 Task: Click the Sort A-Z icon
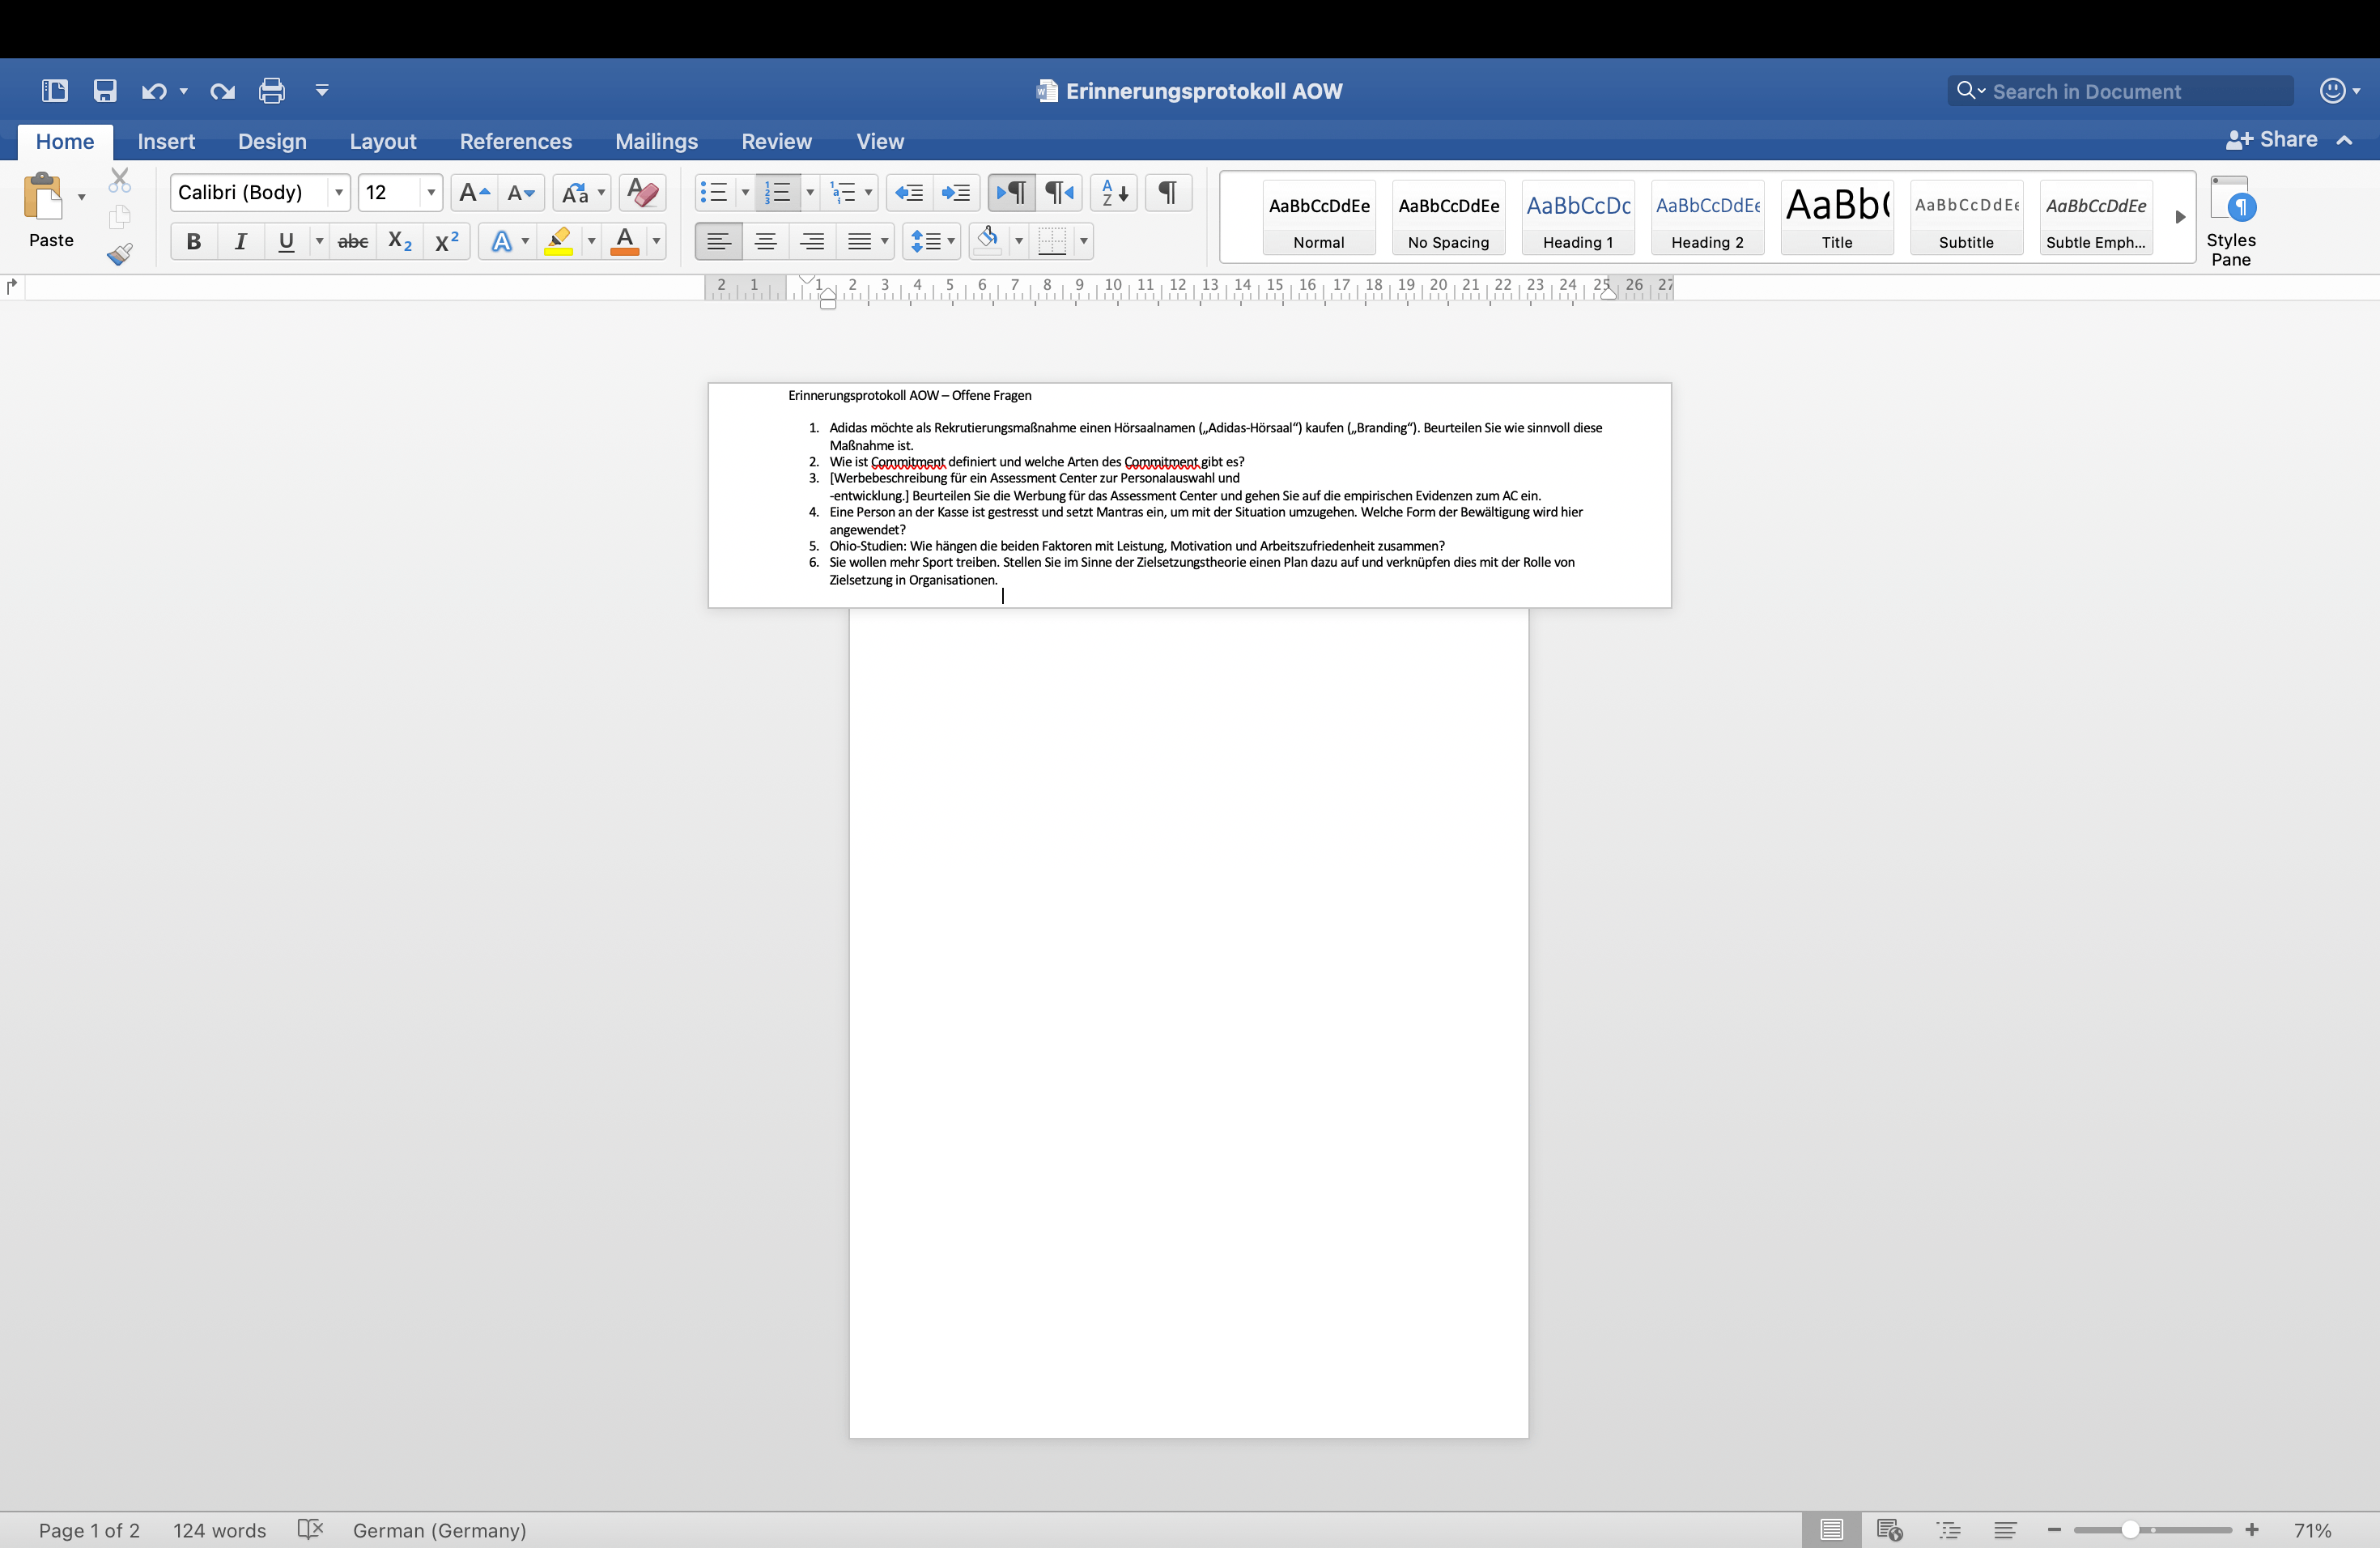(x=1113, y=192)
